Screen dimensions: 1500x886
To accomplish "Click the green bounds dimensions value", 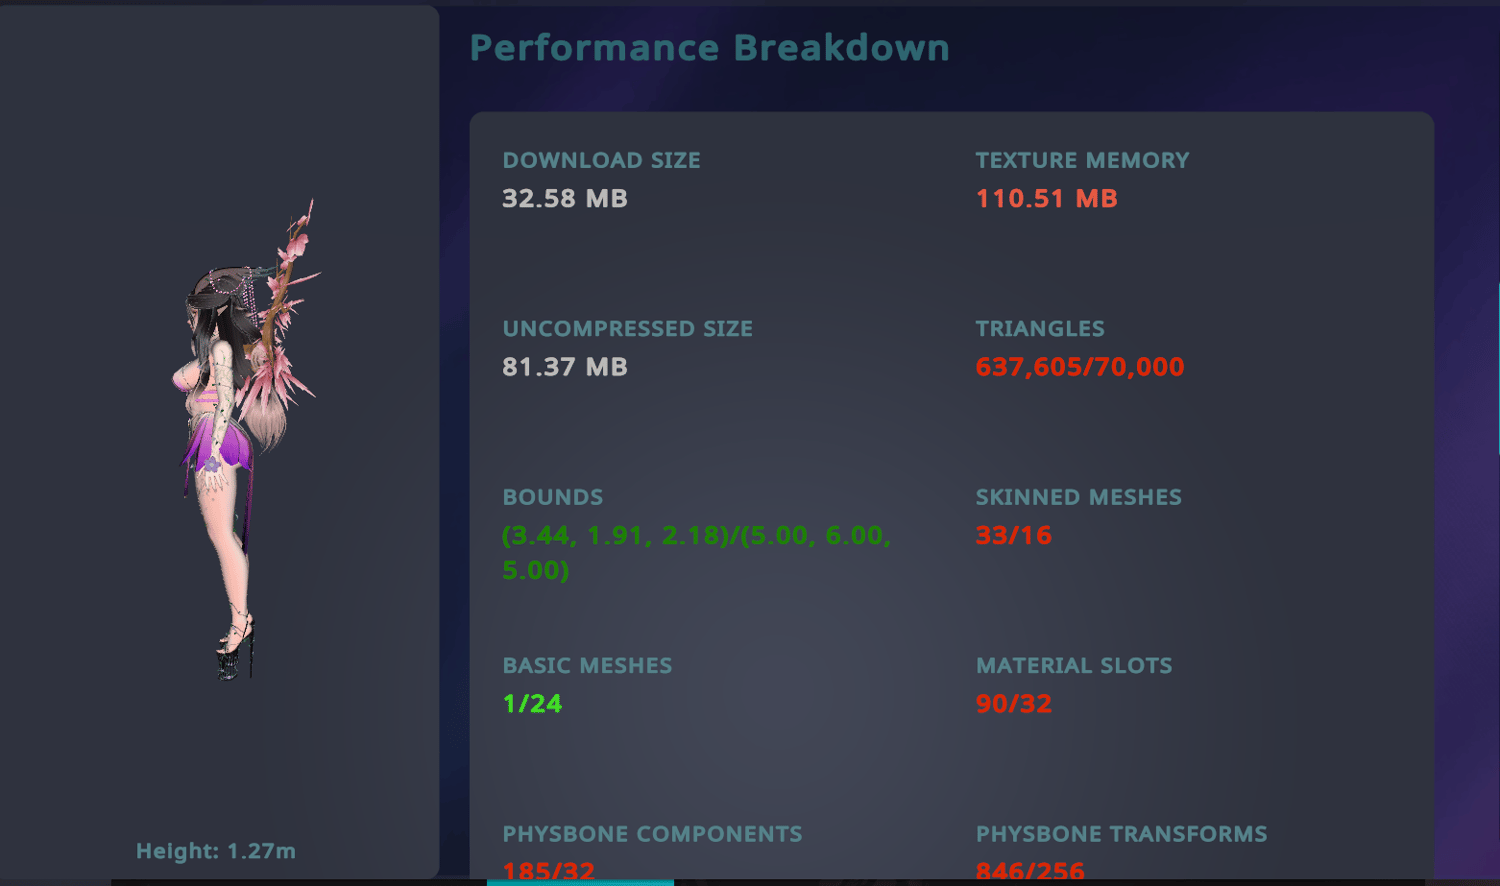I will [x=697, y=552].
